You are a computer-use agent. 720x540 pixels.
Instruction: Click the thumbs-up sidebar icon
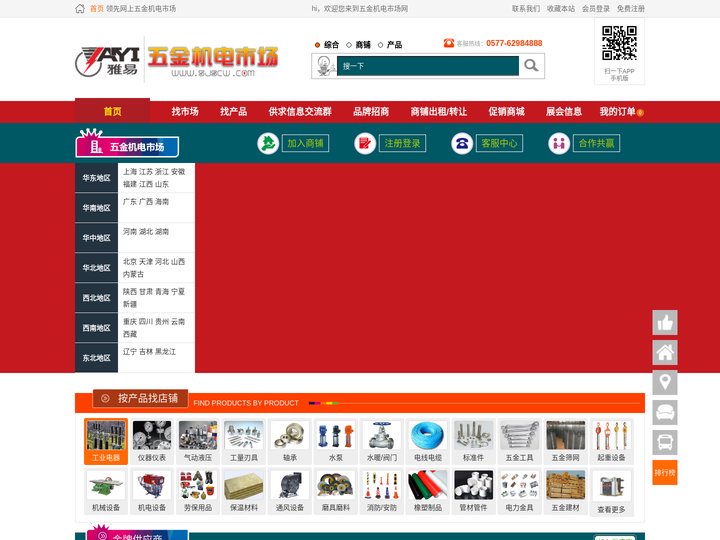pyautogui.click(x=665, y=322)
